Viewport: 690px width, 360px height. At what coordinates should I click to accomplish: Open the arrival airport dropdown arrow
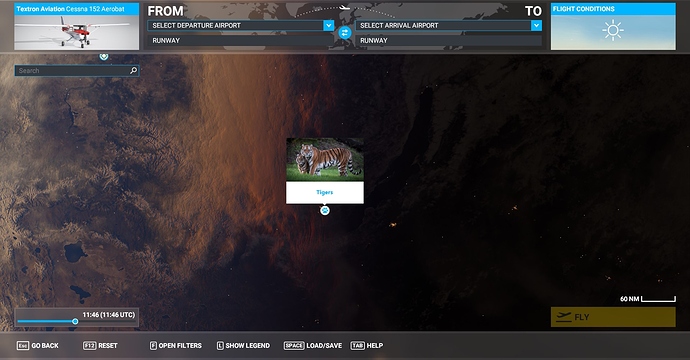(x=536, y=26)
